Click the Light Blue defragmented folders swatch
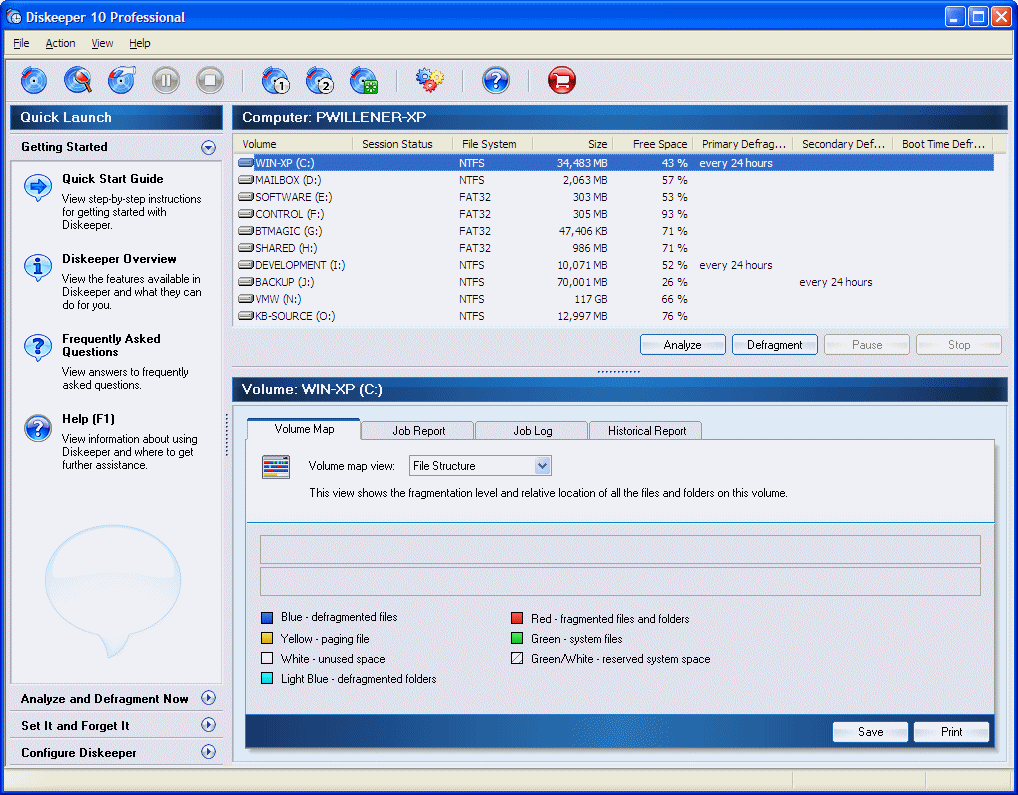 point(267,678)
